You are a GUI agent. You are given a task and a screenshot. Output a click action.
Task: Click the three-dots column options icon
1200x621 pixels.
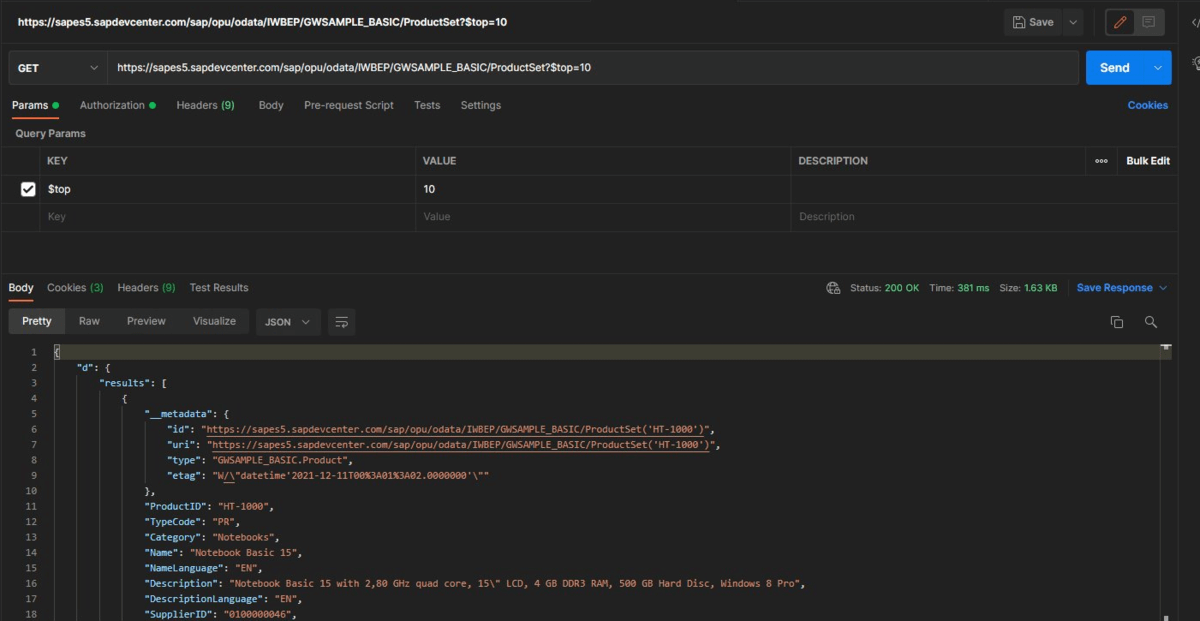[1101, 161]
